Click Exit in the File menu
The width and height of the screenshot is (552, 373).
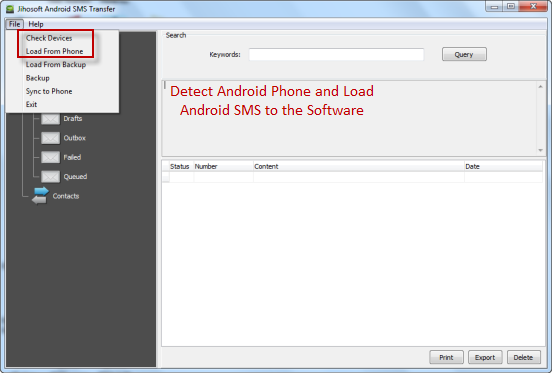31,105
